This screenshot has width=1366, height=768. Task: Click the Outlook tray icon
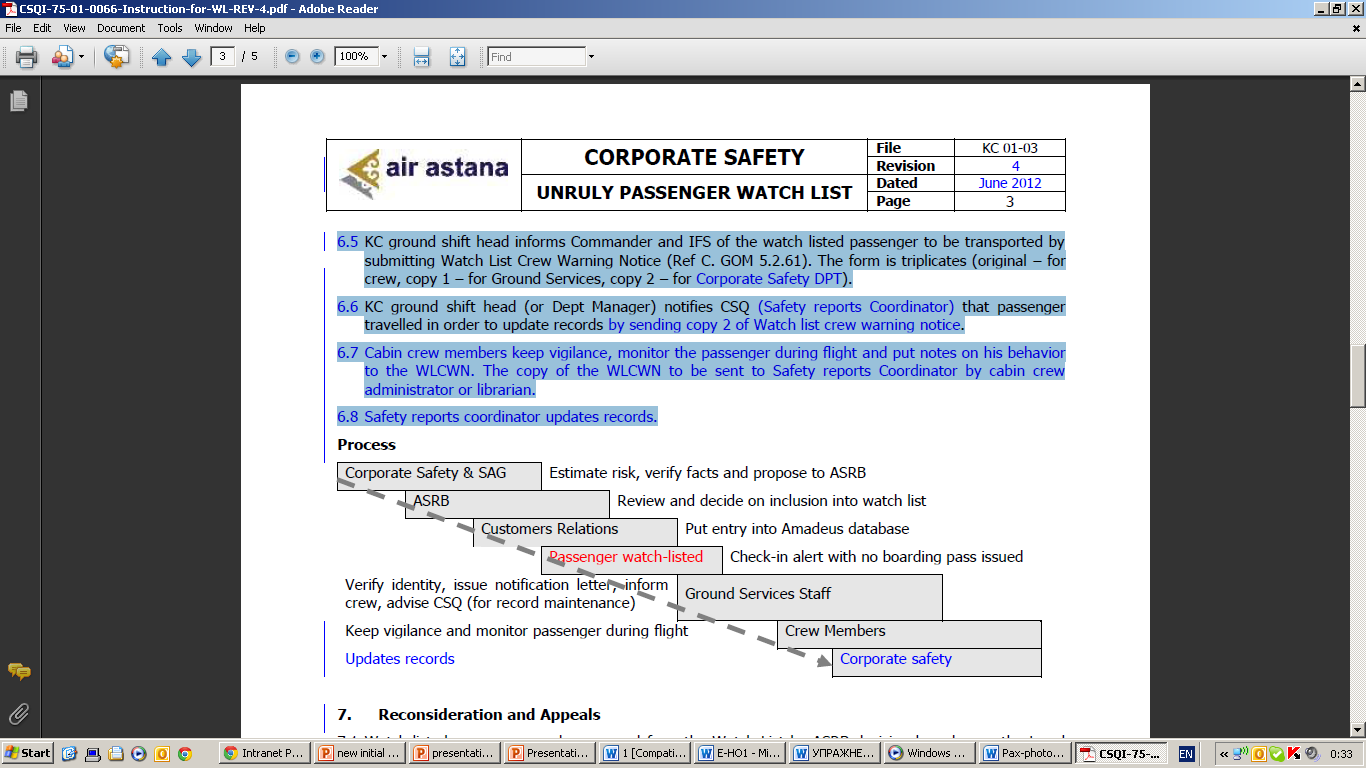pos(1259,753)
